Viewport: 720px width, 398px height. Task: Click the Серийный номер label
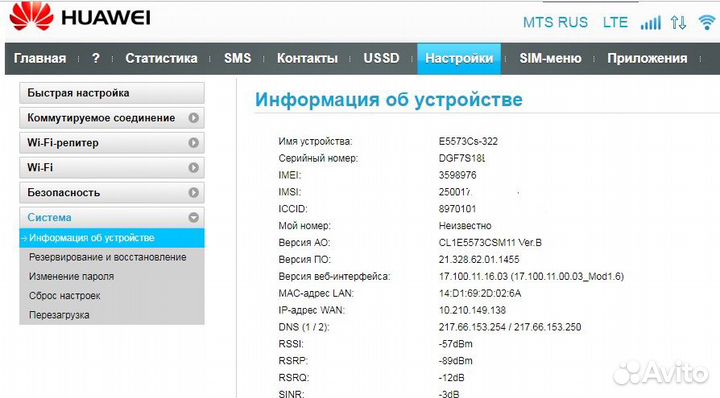tap(318, 158)
